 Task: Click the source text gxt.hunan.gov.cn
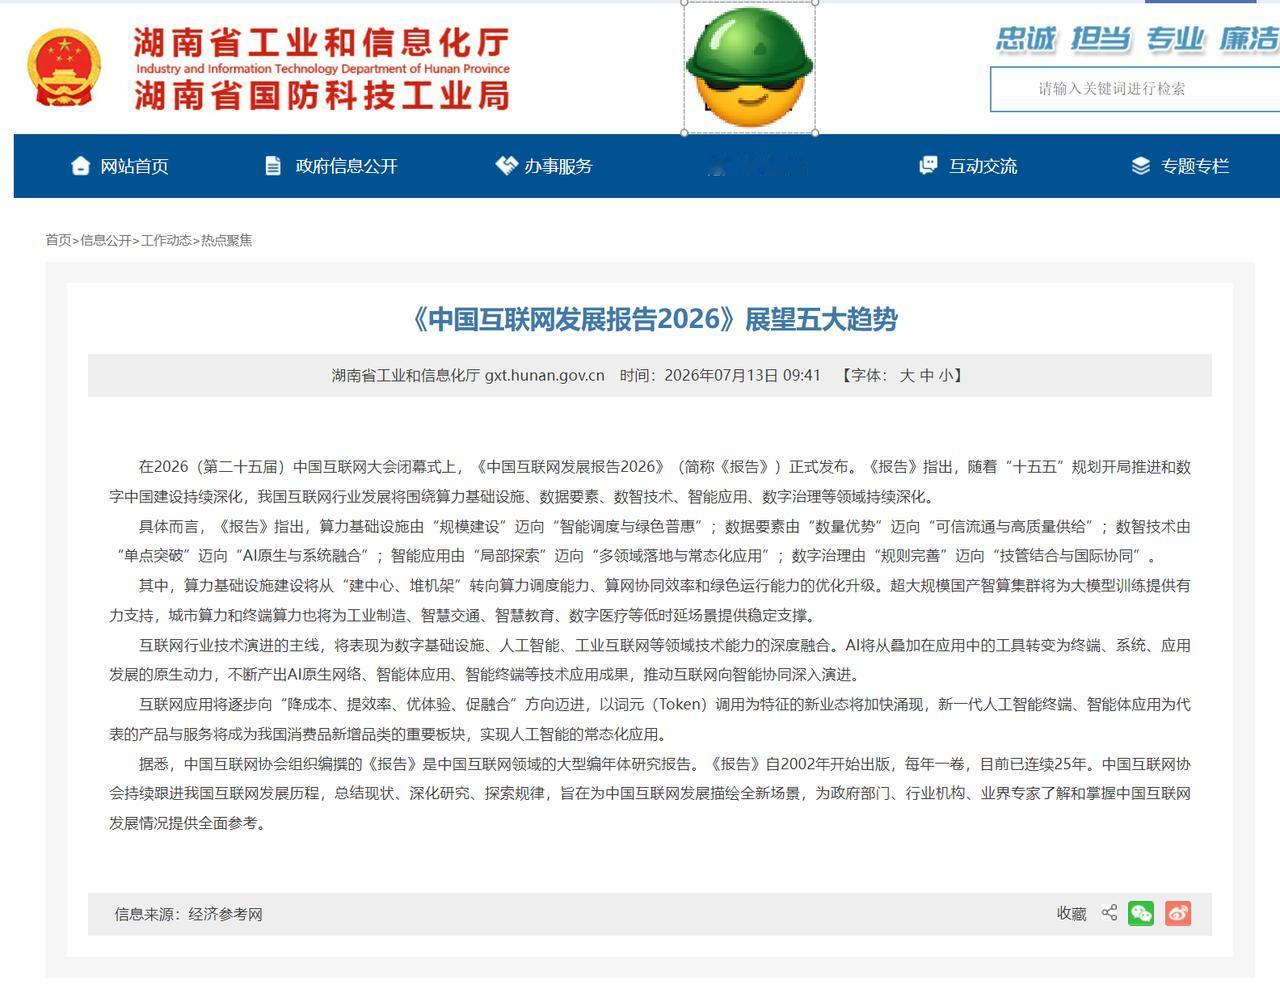pos(544,376)
